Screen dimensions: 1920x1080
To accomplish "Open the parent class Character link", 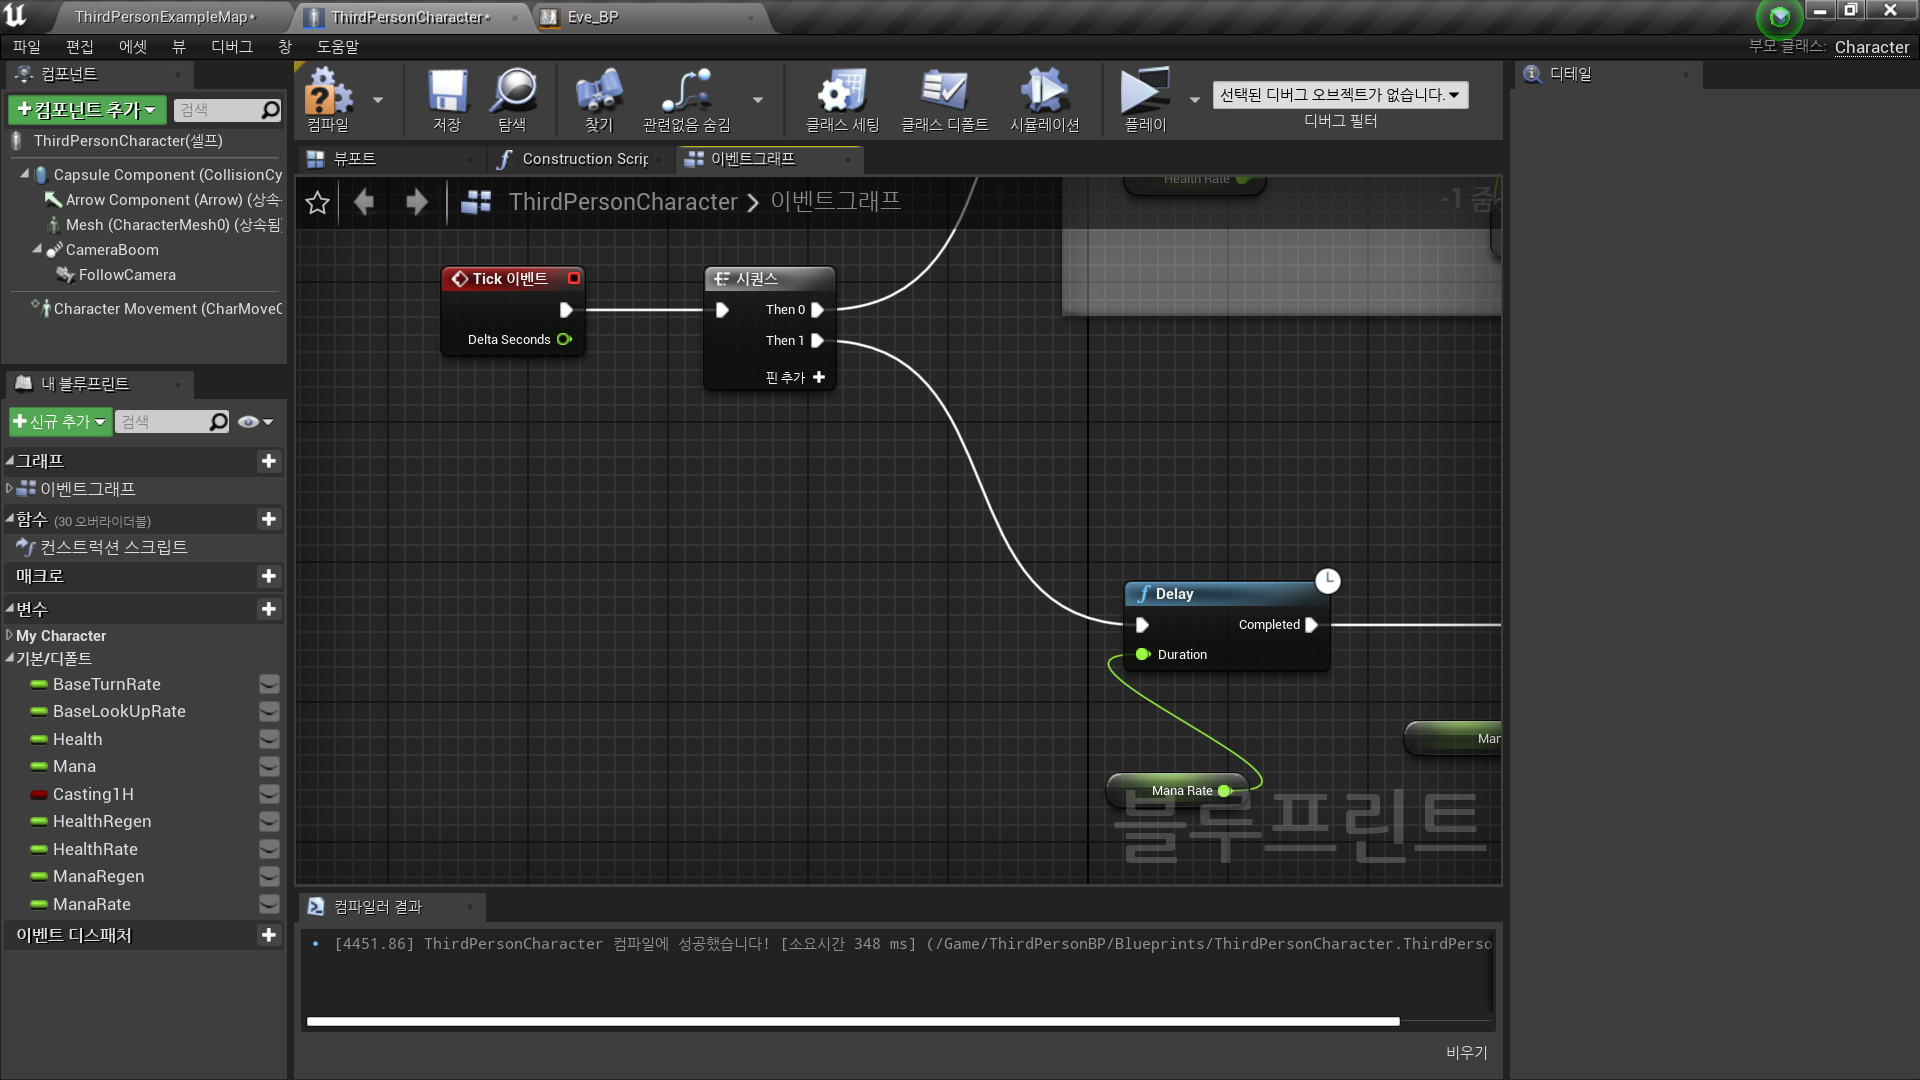I will (x=1871, y=47).
